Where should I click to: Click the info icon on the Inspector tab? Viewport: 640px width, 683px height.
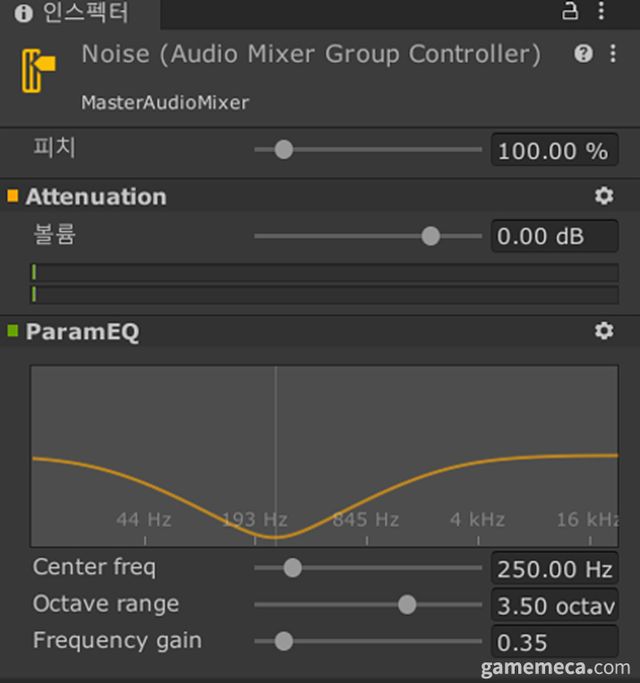pos(23,13)
